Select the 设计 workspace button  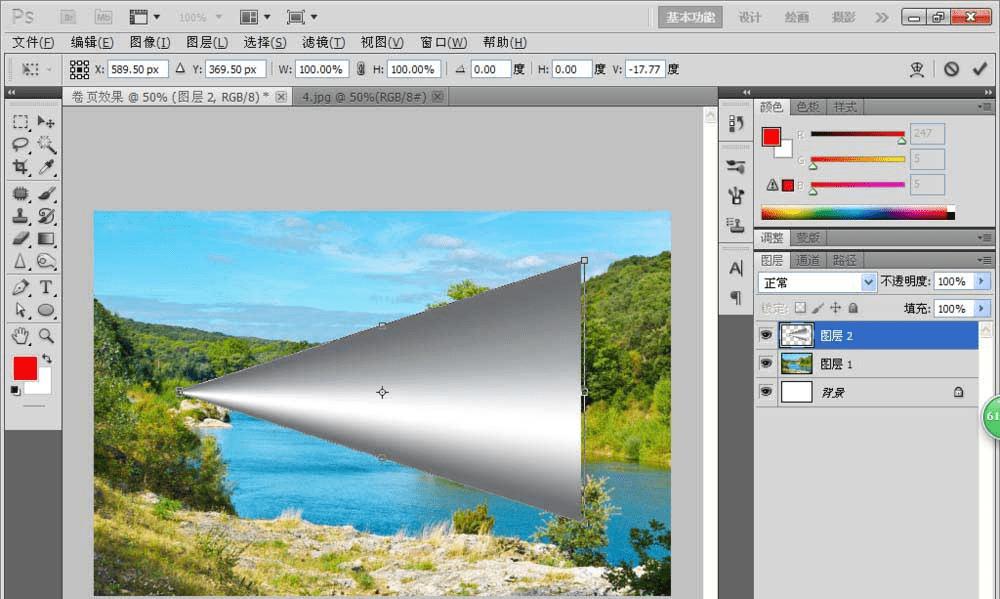[x=750, y=17]
